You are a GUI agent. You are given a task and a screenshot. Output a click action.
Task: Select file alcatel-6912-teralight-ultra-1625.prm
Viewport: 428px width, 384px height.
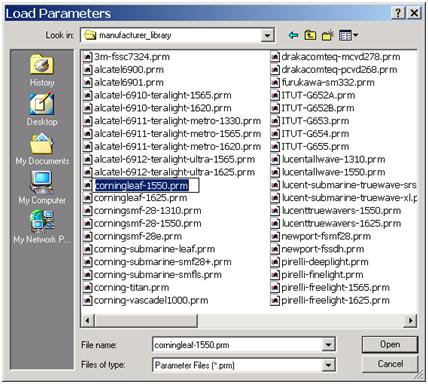174,172
